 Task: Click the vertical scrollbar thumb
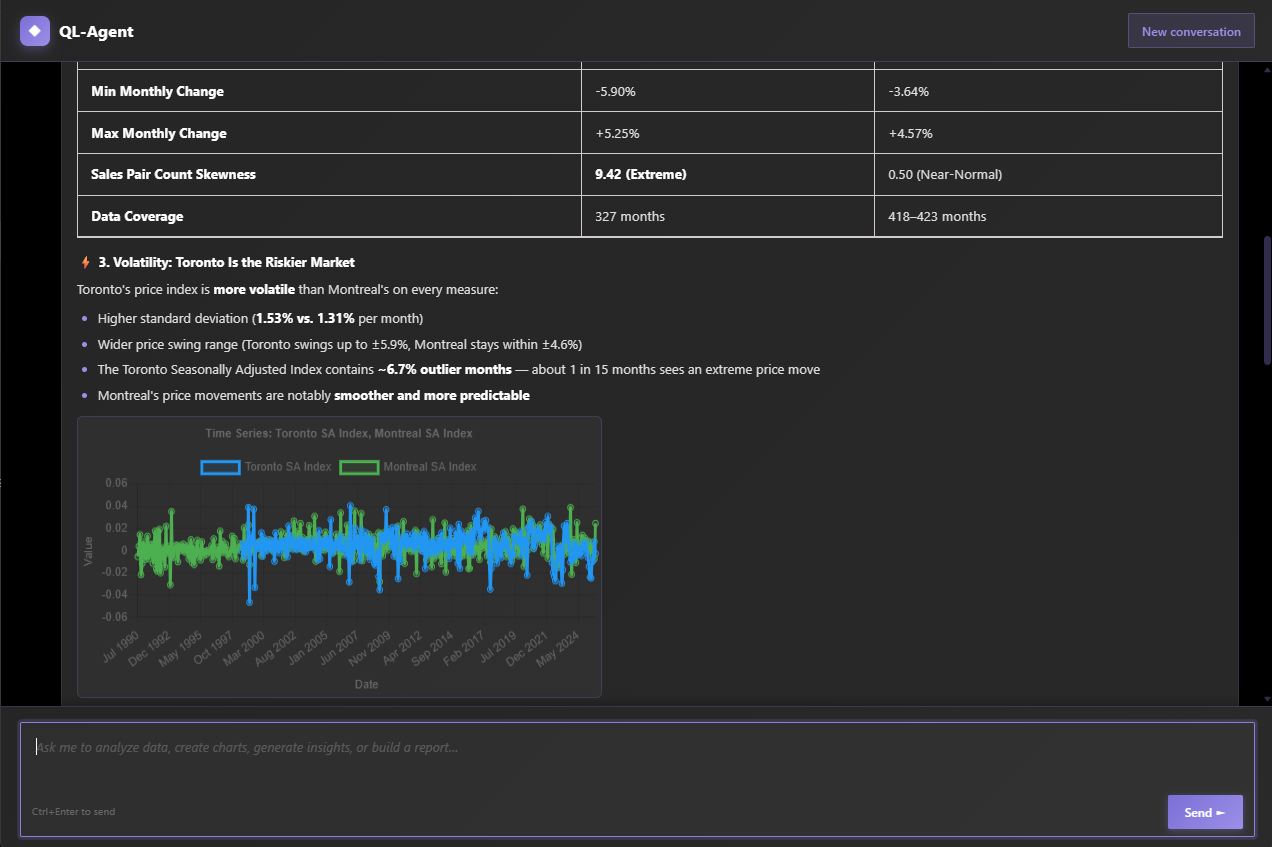point(1267,300)
